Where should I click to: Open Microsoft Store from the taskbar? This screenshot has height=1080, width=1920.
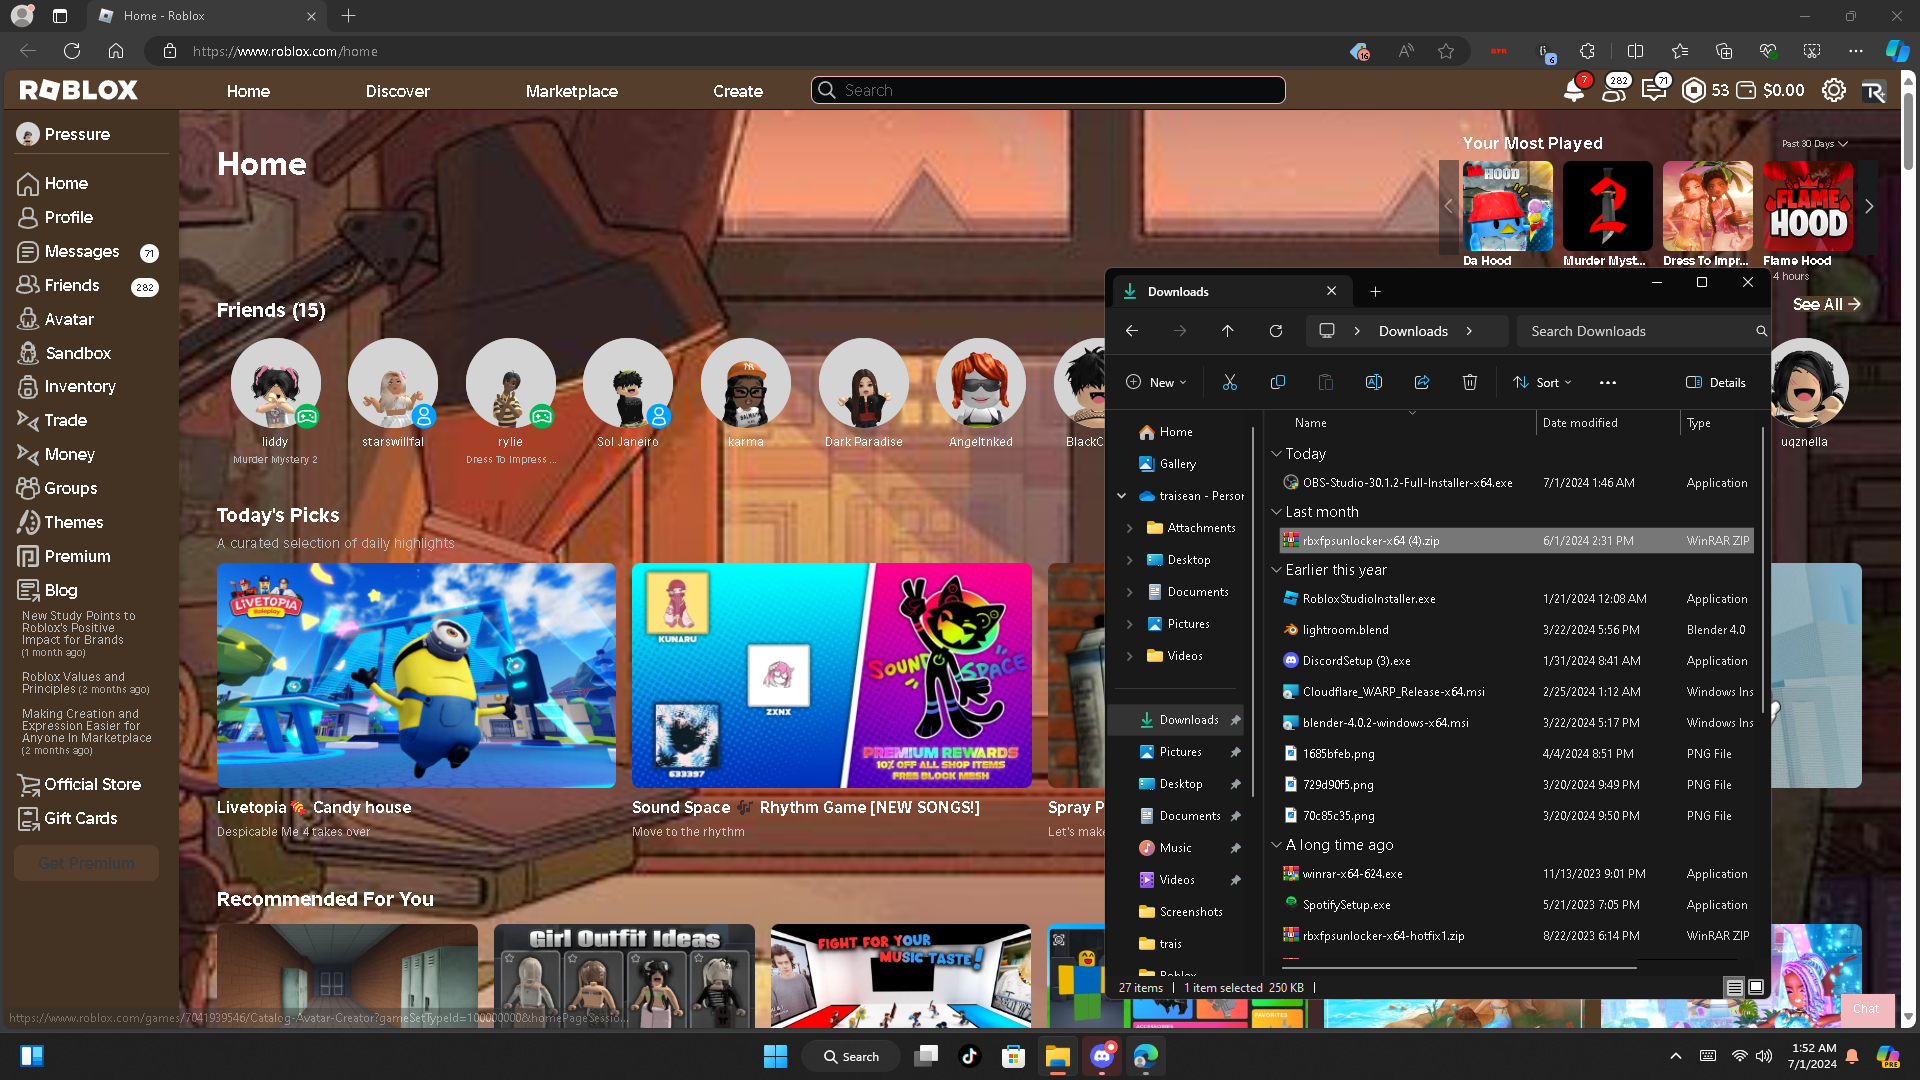point(1014,1056)
